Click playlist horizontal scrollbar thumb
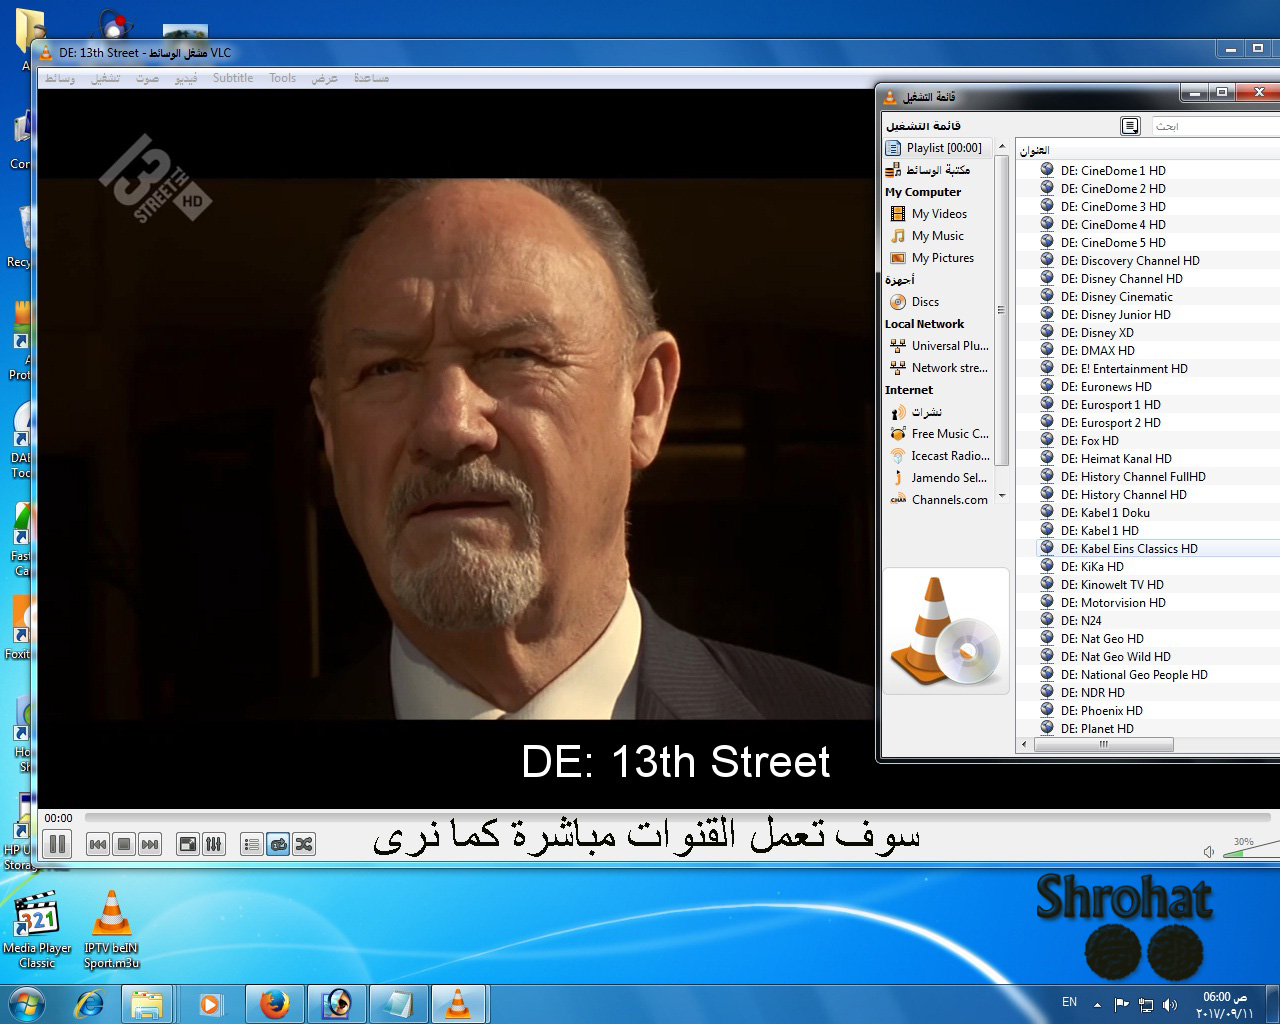This screenshot has height=1024, width=1280. (x=1103, y=744)
